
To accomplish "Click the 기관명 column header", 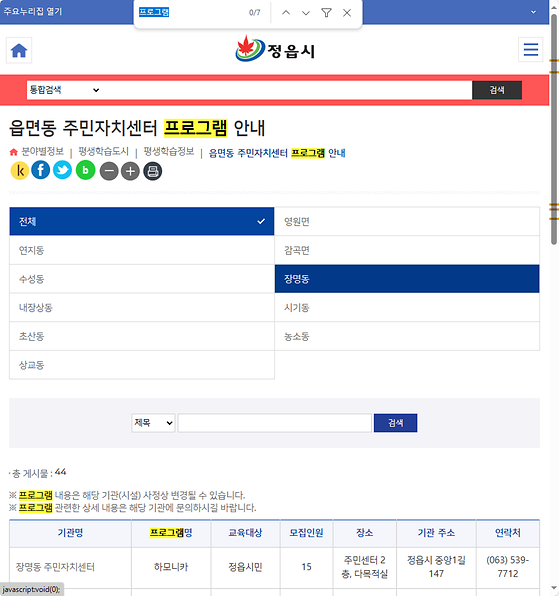I will point(70,533).
